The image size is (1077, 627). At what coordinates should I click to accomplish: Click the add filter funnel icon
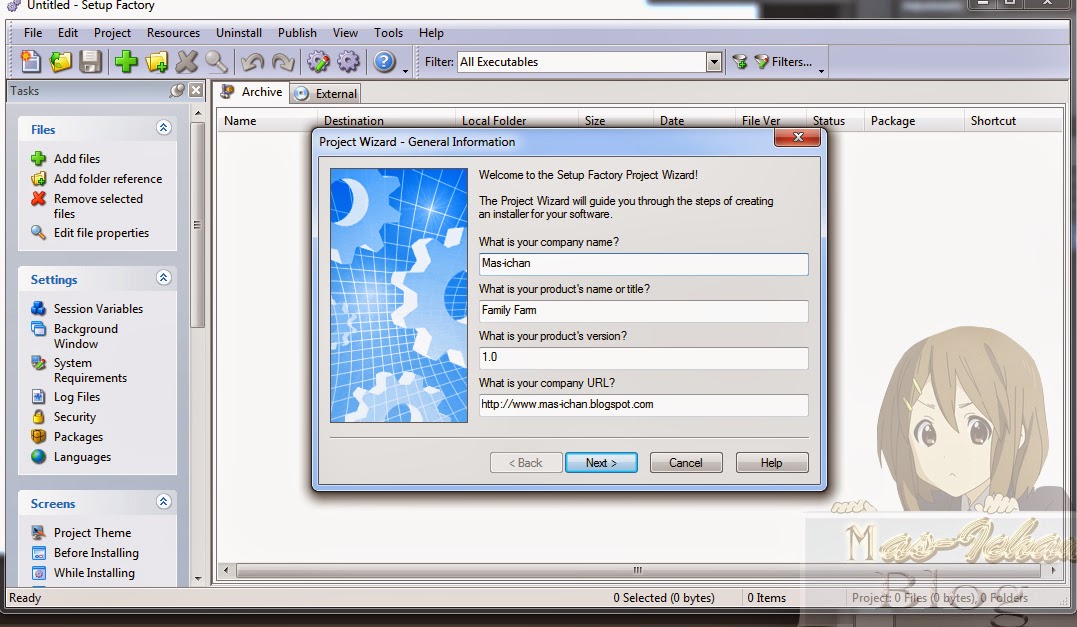(x=740, y=62)
